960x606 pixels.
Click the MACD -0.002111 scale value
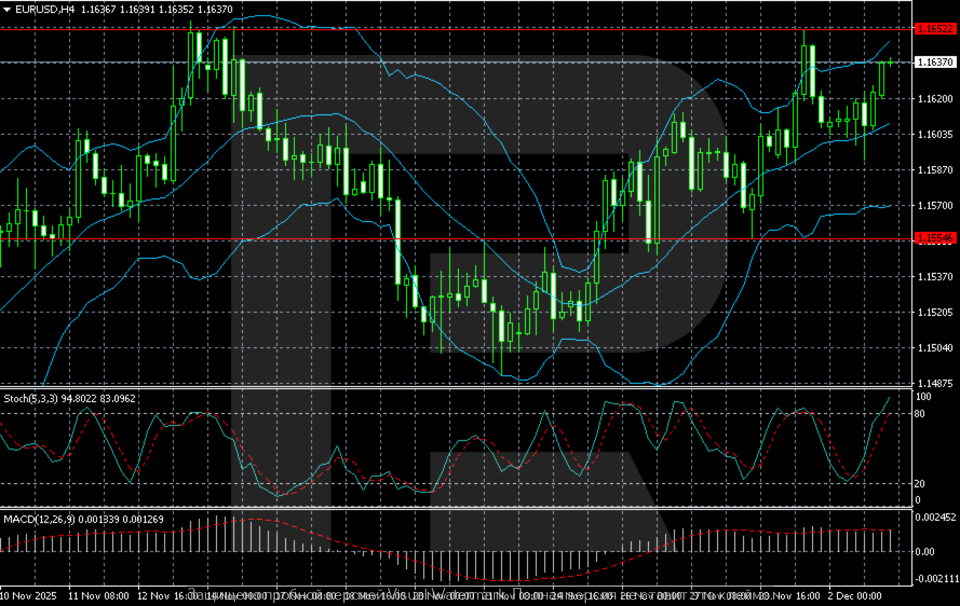937,580
